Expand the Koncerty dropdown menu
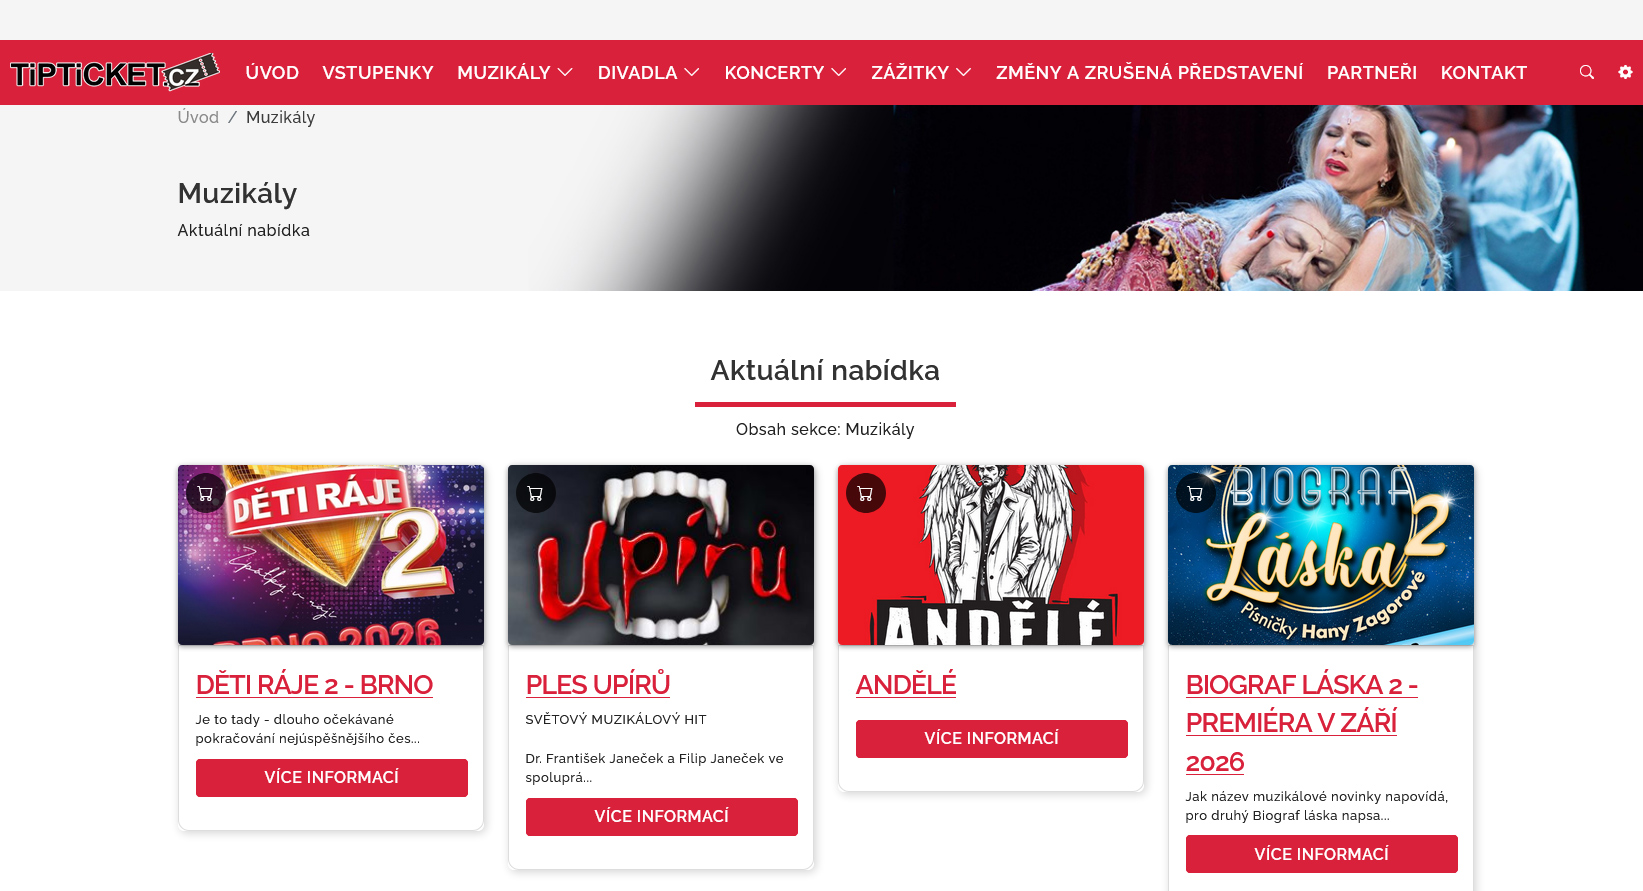Viewport: 1643px width, 891px height. click(785, 72)
